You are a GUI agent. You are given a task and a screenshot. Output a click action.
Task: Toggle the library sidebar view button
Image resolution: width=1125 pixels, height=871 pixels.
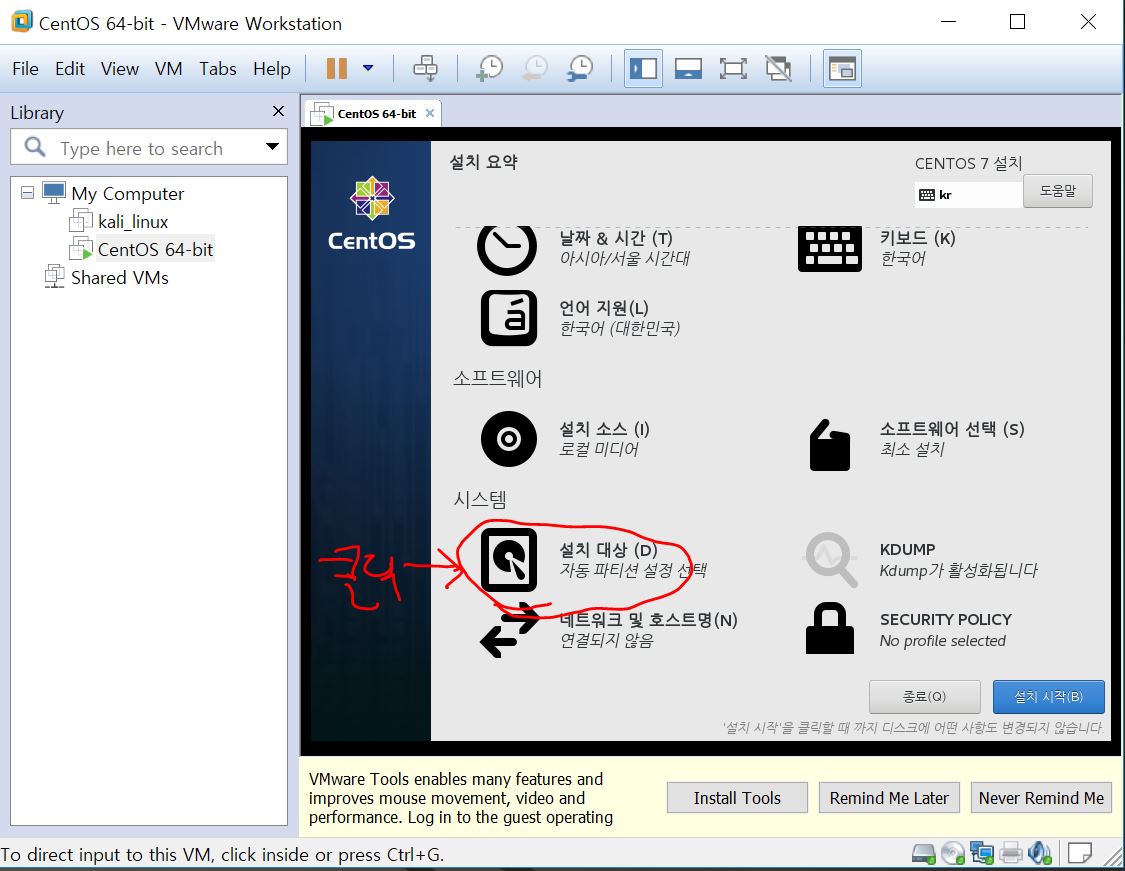643,69
